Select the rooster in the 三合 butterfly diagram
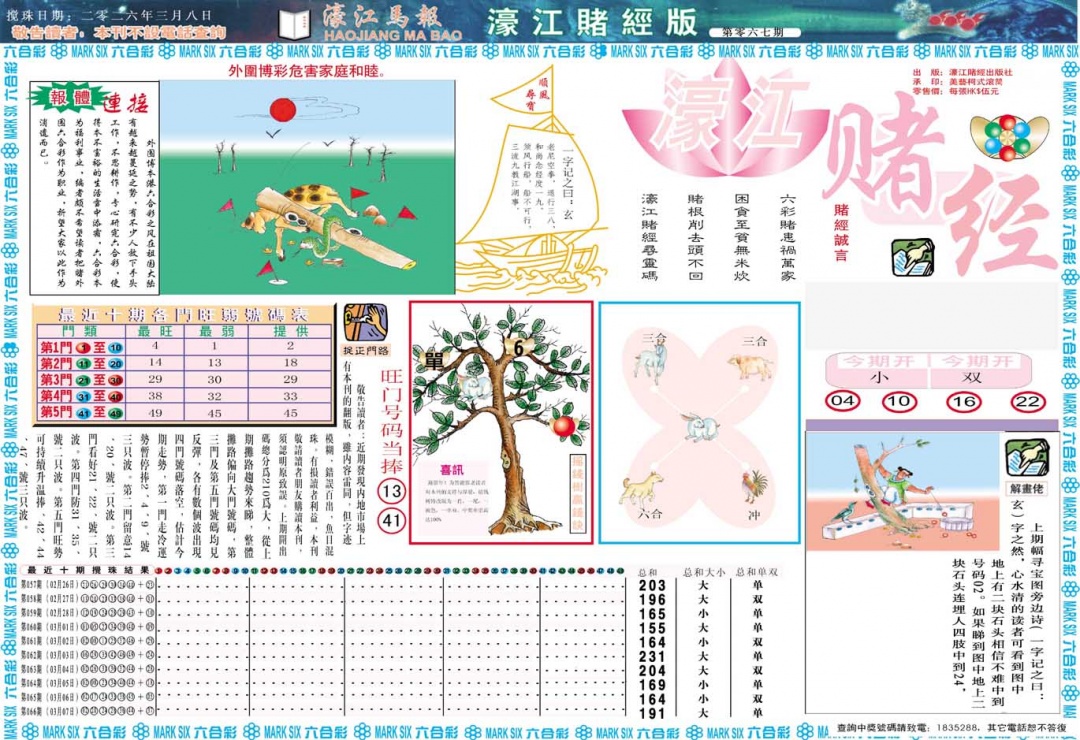This screenshot has width=1080, height=740. (750, 486)
